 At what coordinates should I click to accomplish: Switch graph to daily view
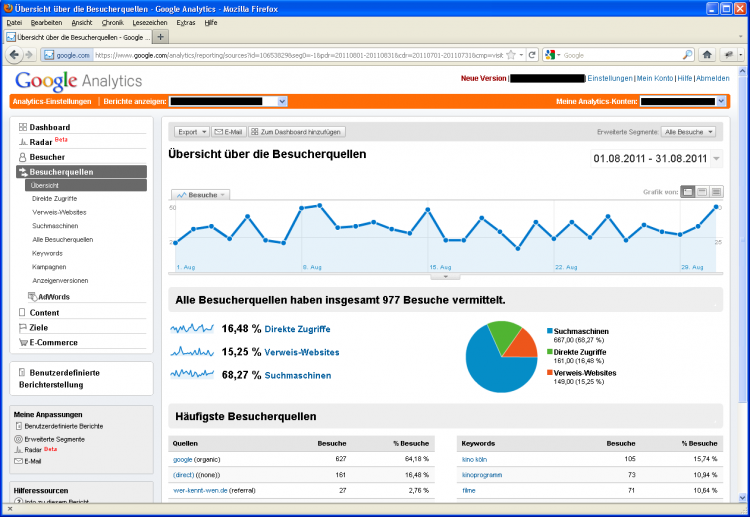688,191
